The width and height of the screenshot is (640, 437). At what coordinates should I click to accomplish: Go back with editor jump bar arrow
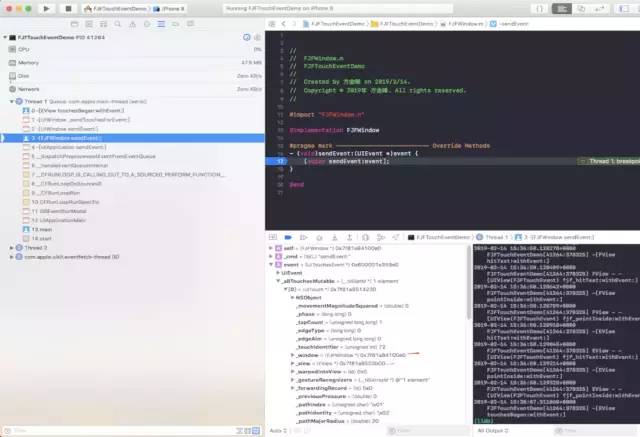click(283, 24)
